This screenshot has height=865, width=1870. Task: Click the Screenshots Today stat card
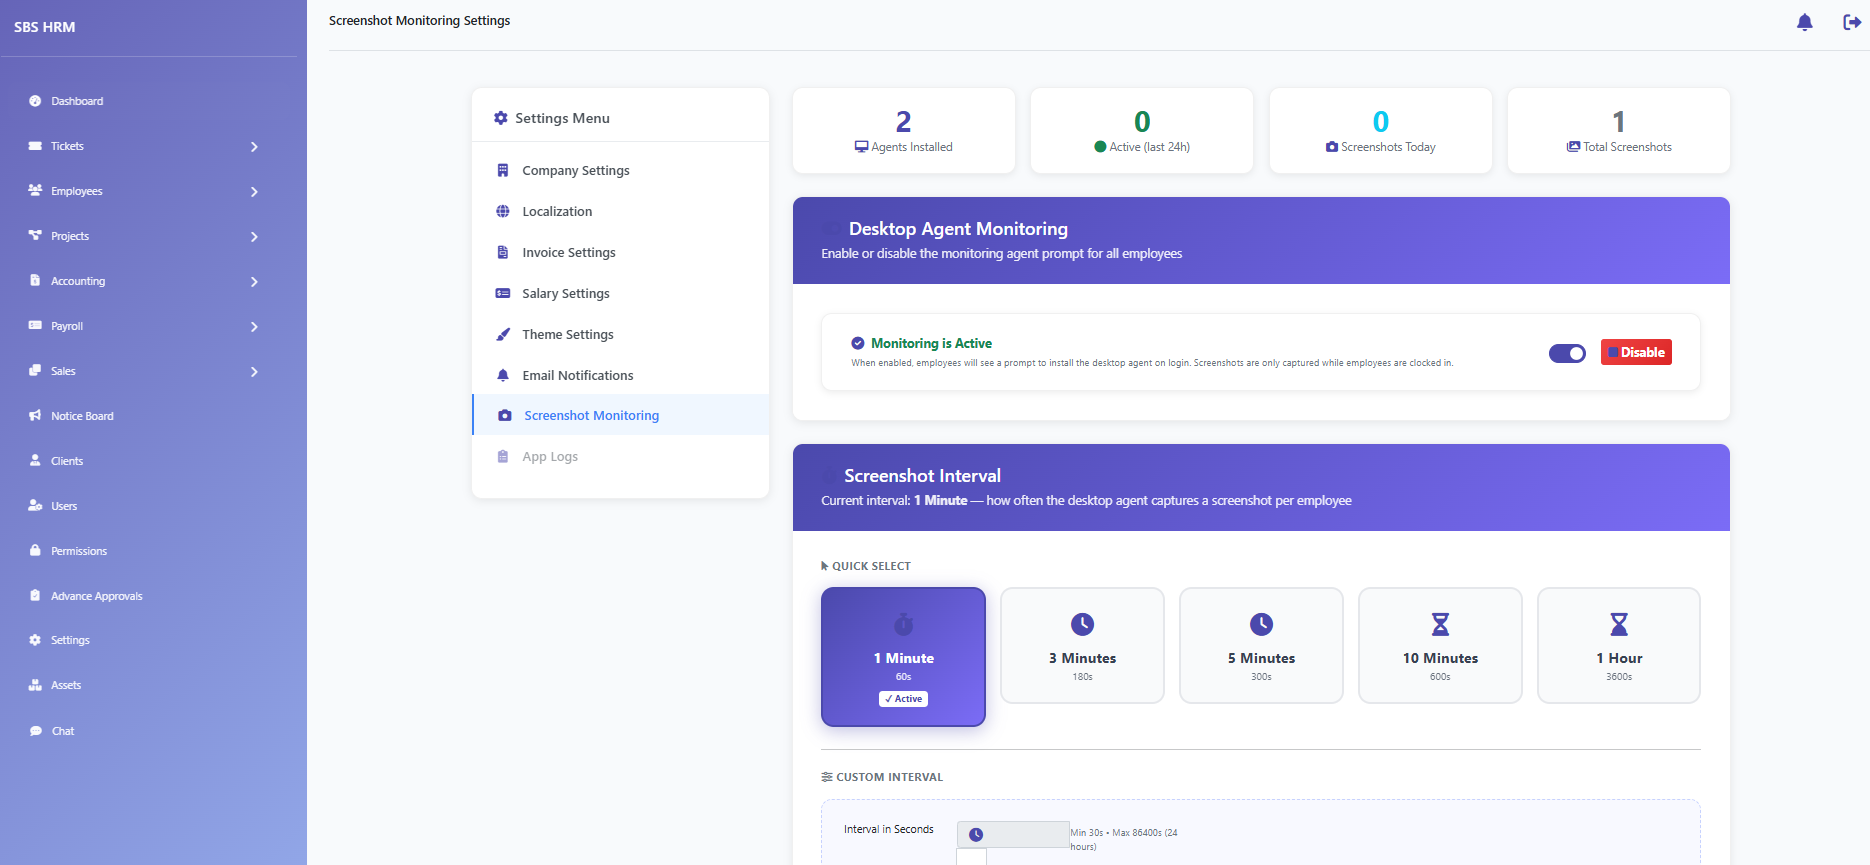(1381, 131)
